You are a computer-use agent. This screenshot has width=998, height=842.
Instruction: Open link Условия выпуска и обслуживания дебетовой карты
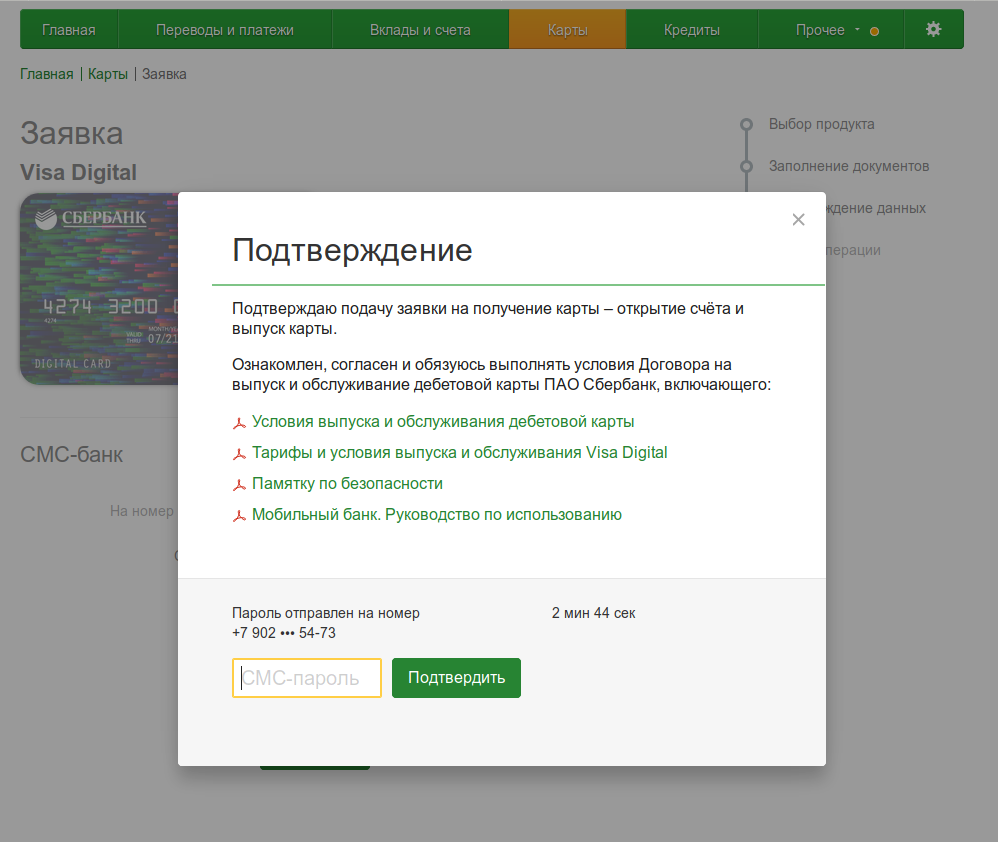coord(443,421)
